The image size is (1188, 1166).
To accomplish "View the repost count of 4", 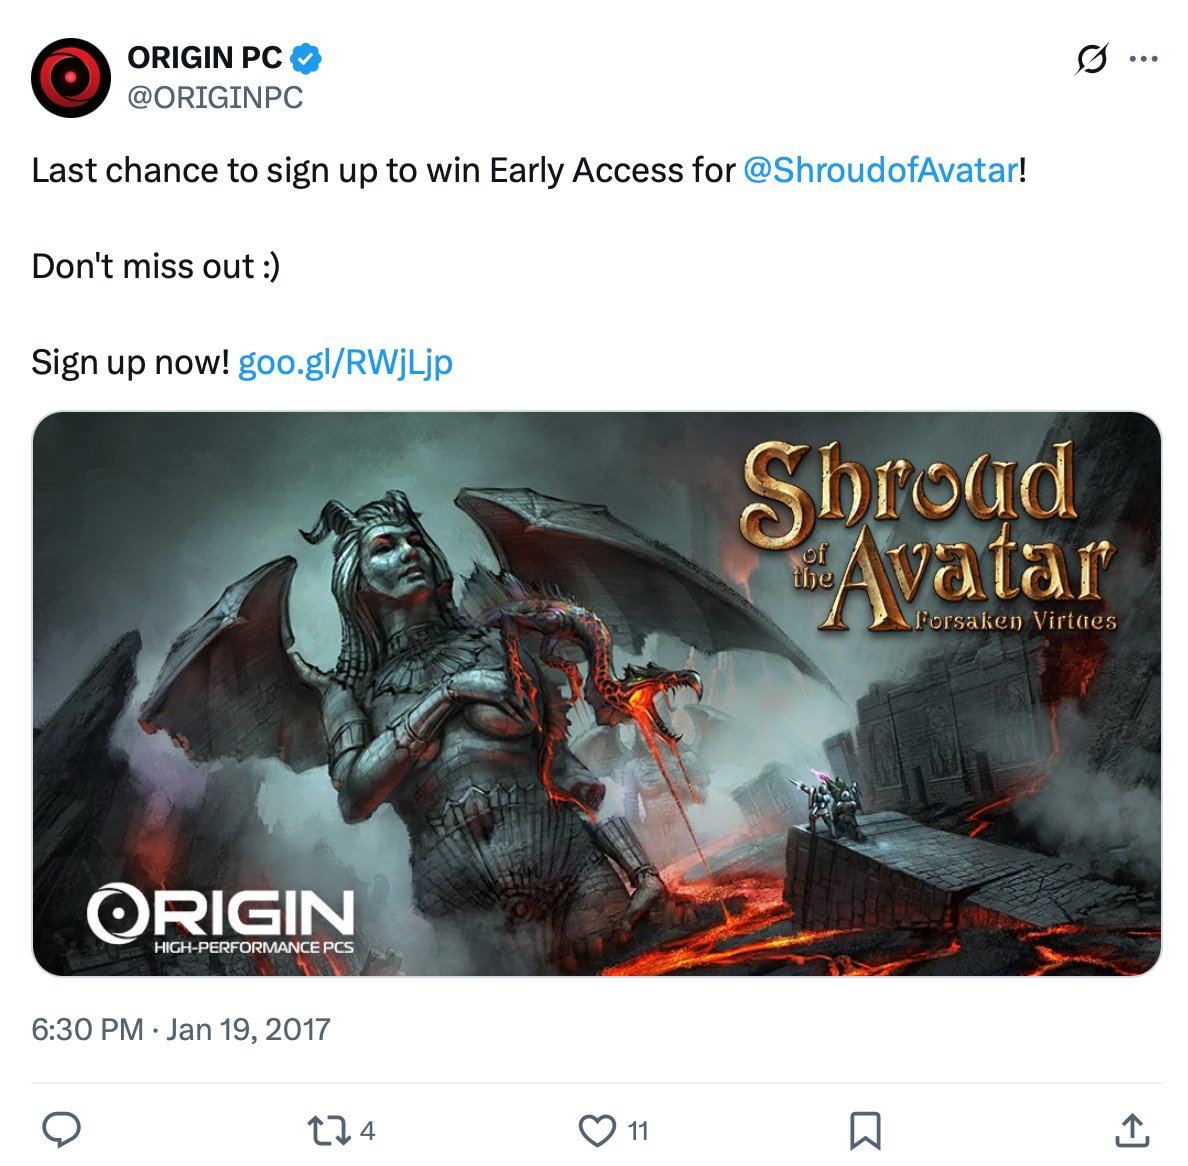I will (367, 1131).
